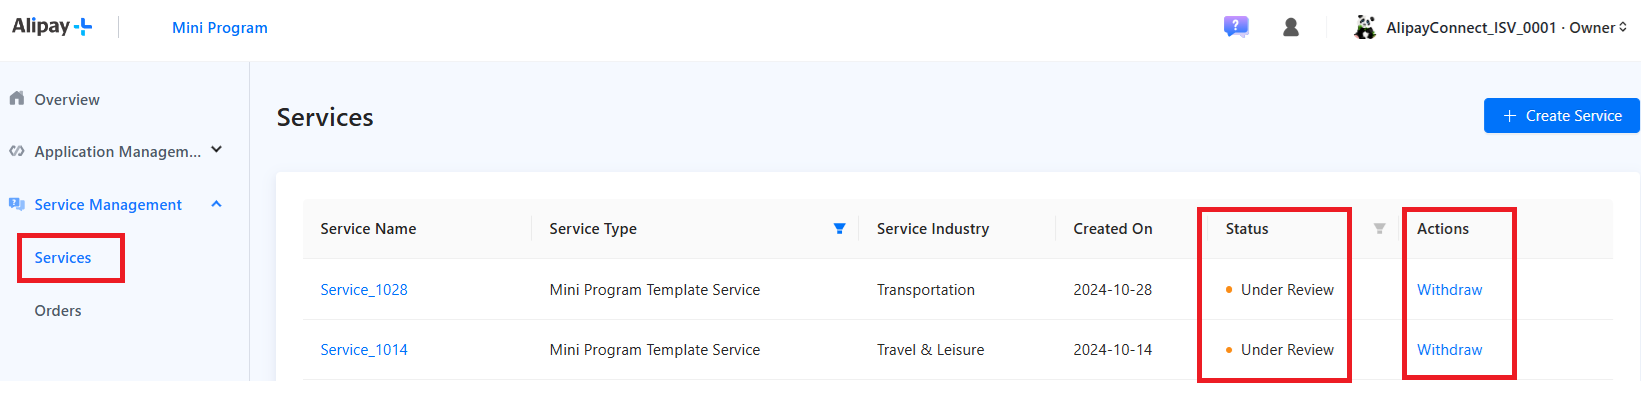
Task: Click the Application Management code icon
Action: coord(17,151)
